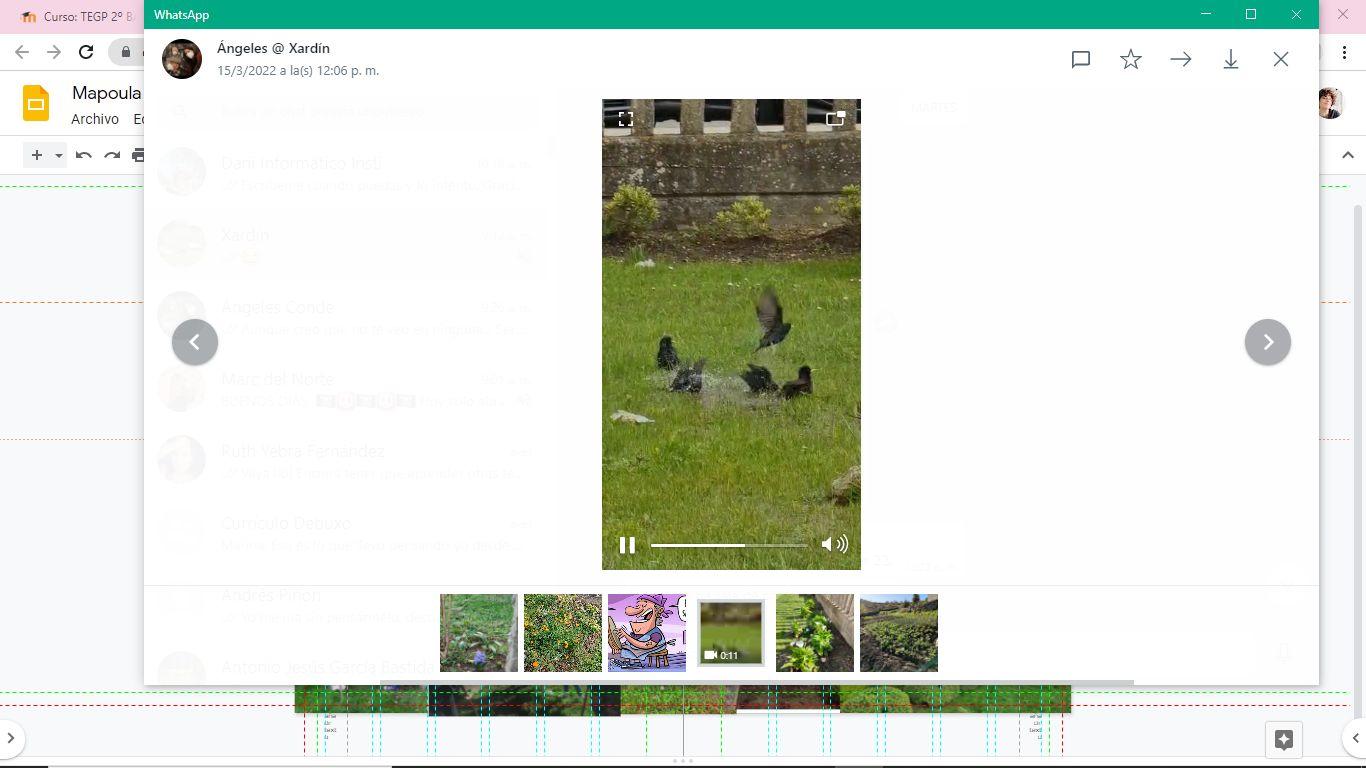Go to the next media item
This screenshot has width=1366, height=768.
[x=1268, y=342]
